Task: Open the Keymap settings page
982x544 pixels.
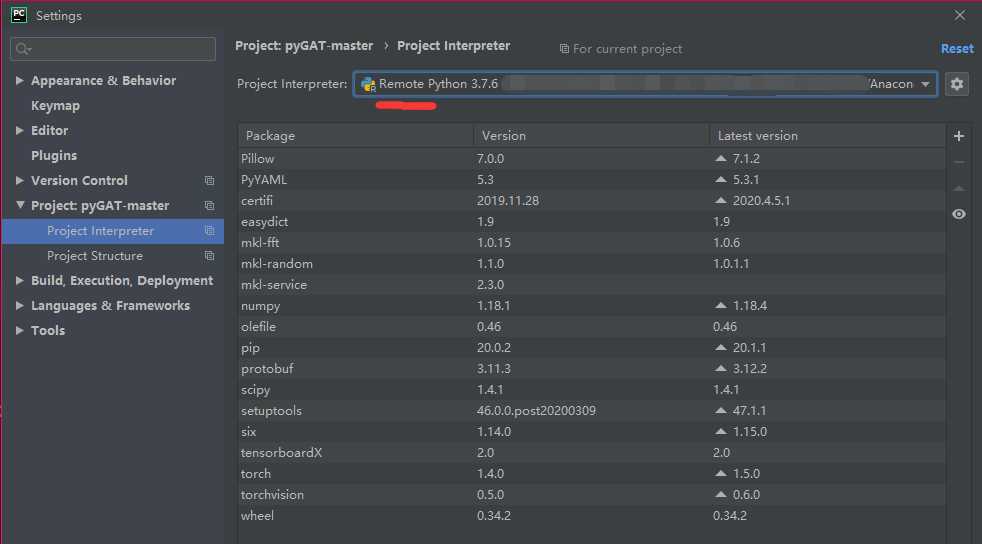Action: (x=55, y=106)
